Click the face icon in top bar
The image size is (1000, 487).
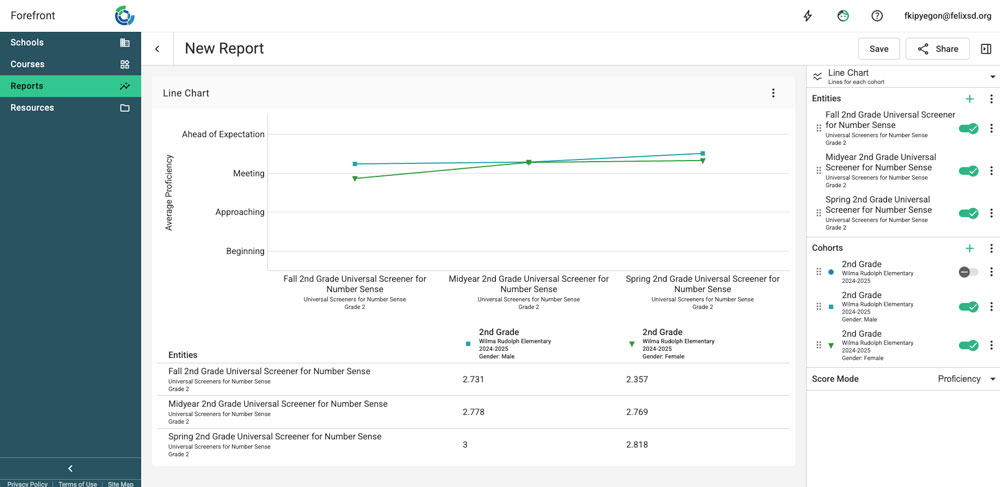point(843,16)
